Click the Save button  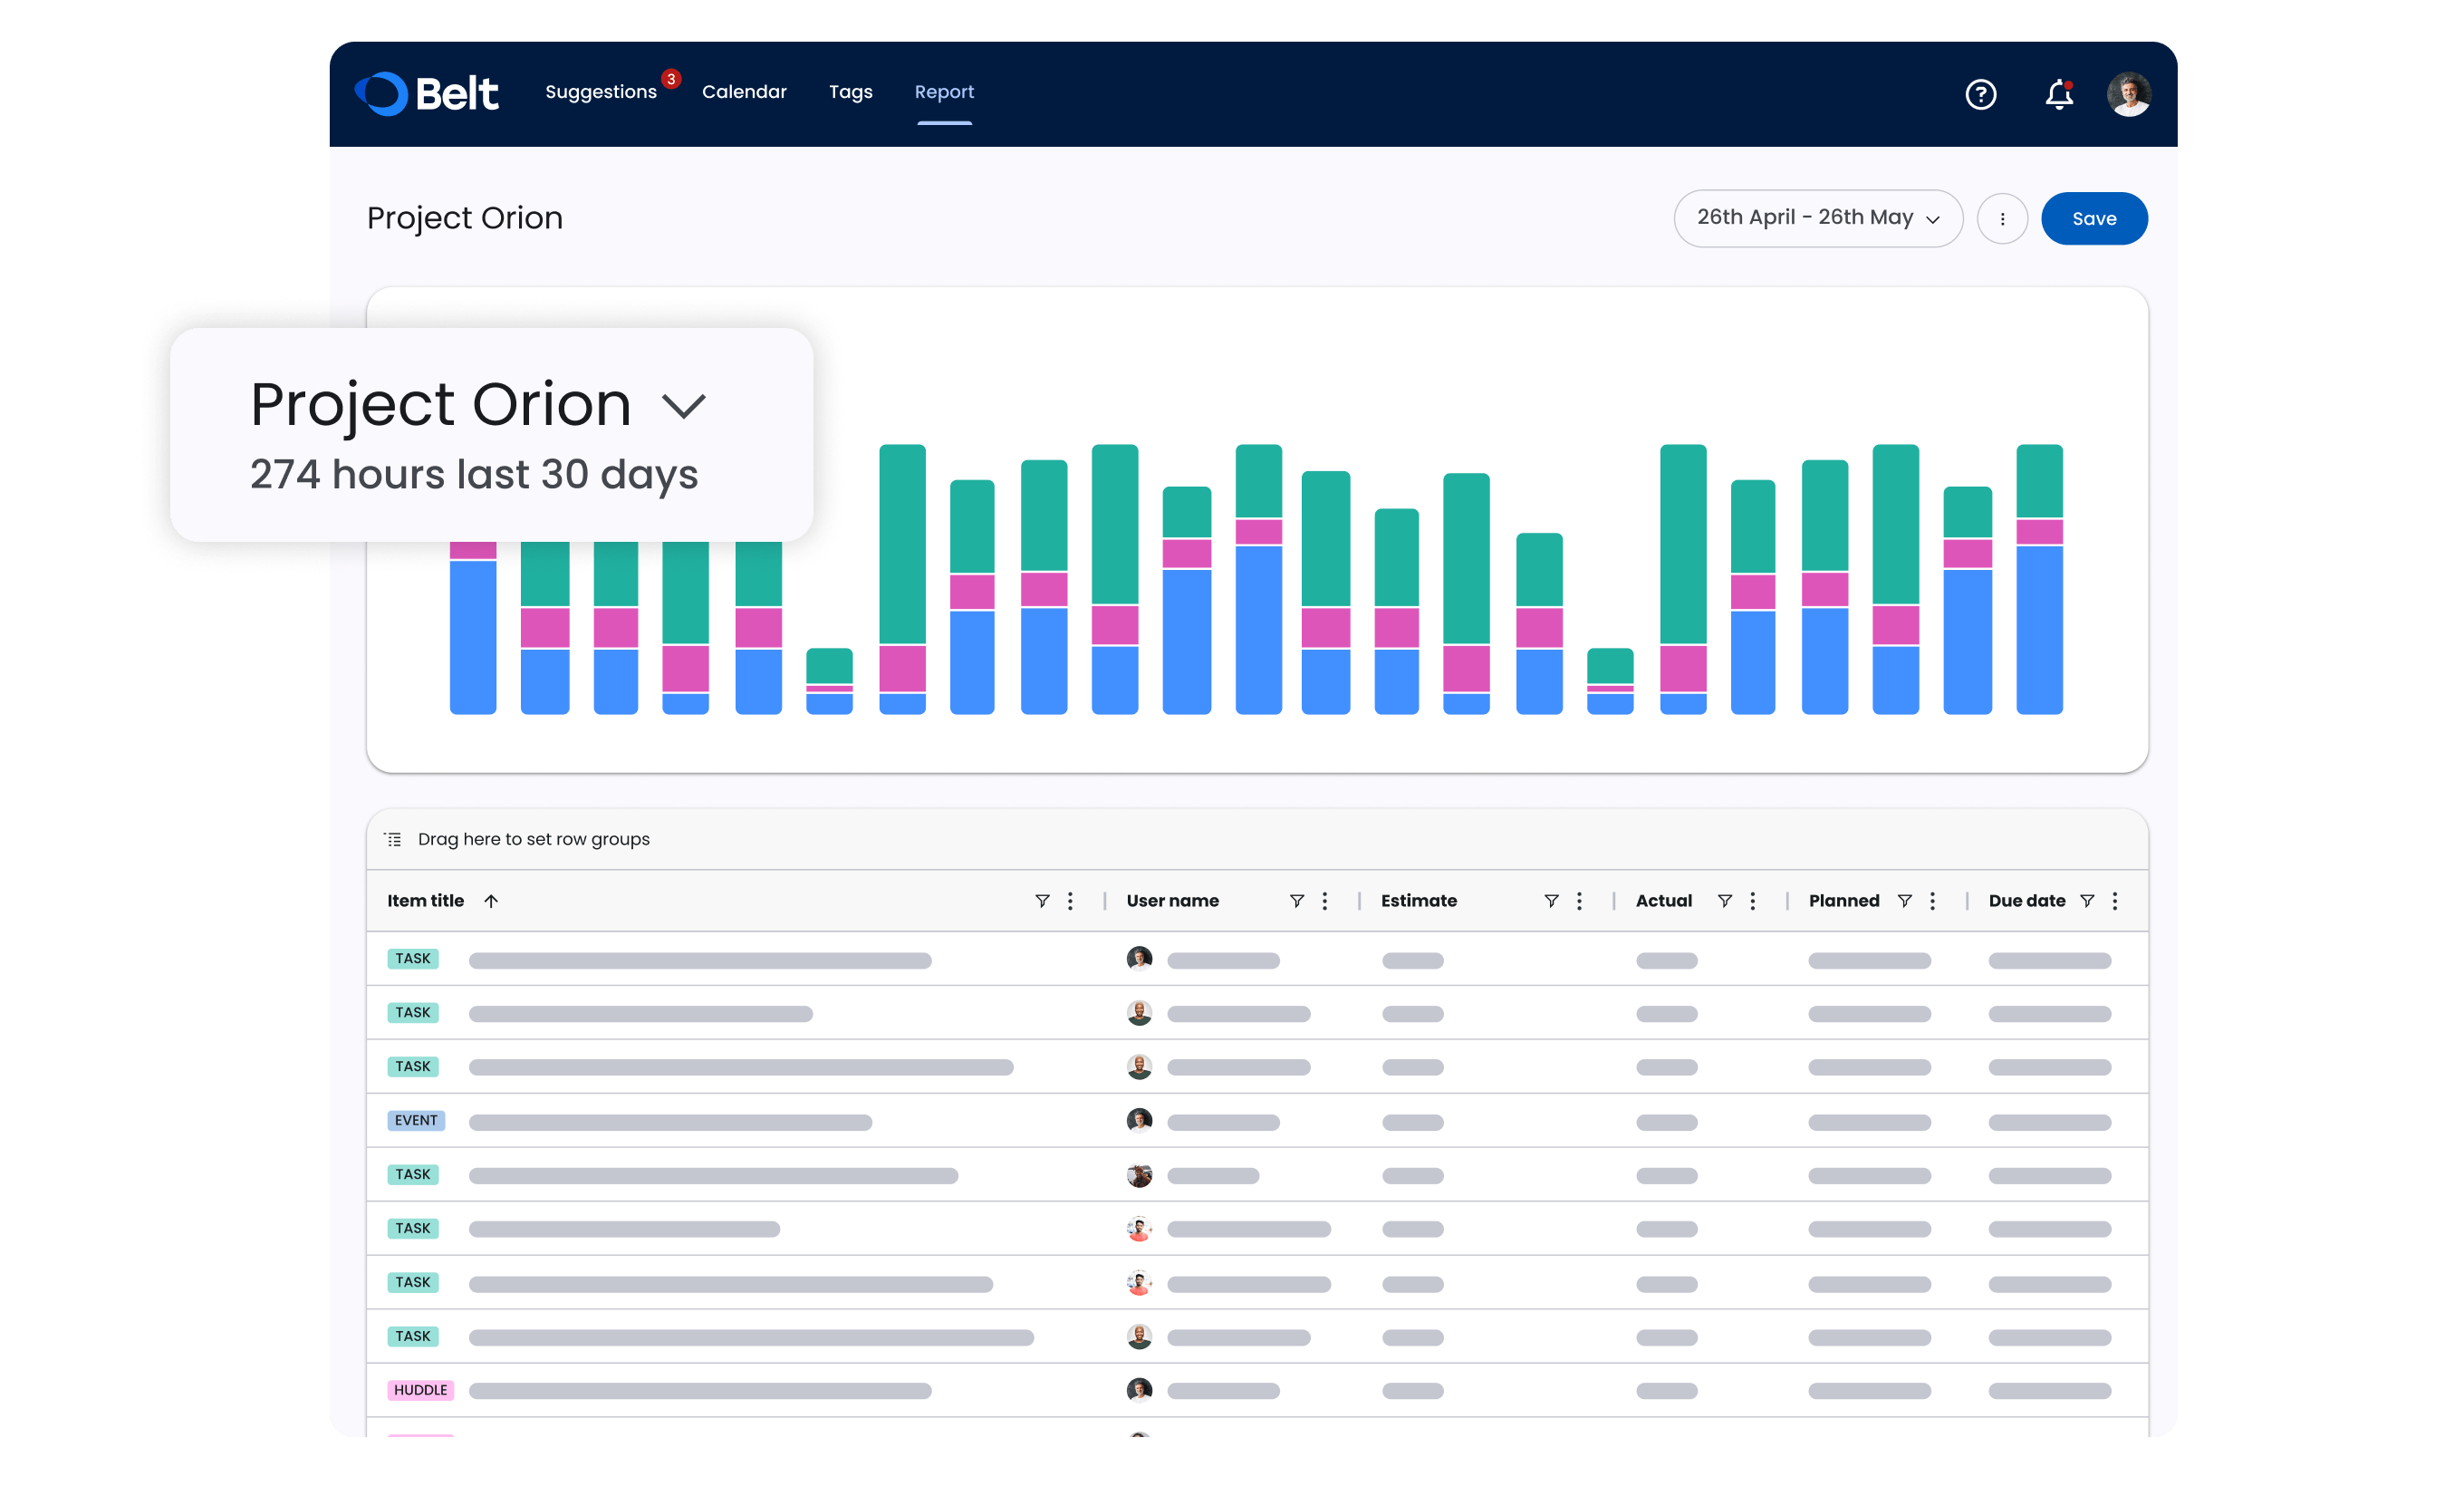[x=2093, y=219]
